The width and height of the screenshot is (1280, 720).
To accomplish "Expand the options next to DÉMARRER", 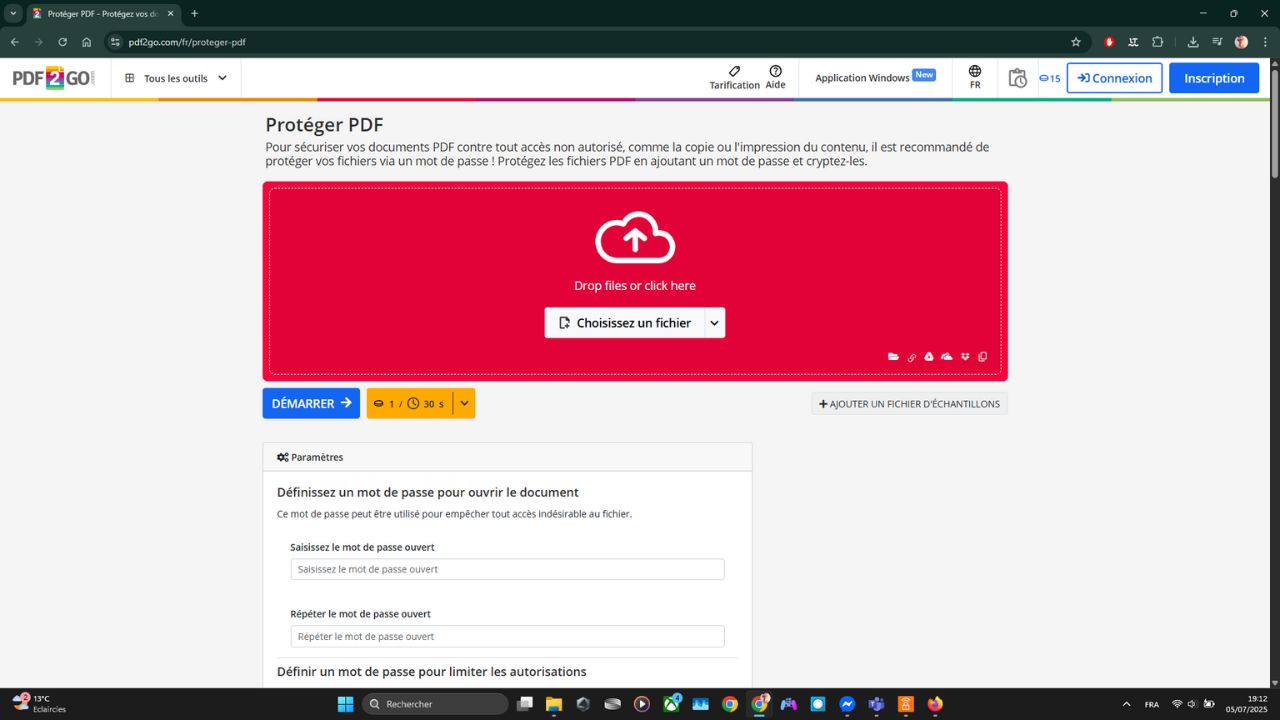I will pyautogui.click(x=463, y=403).
